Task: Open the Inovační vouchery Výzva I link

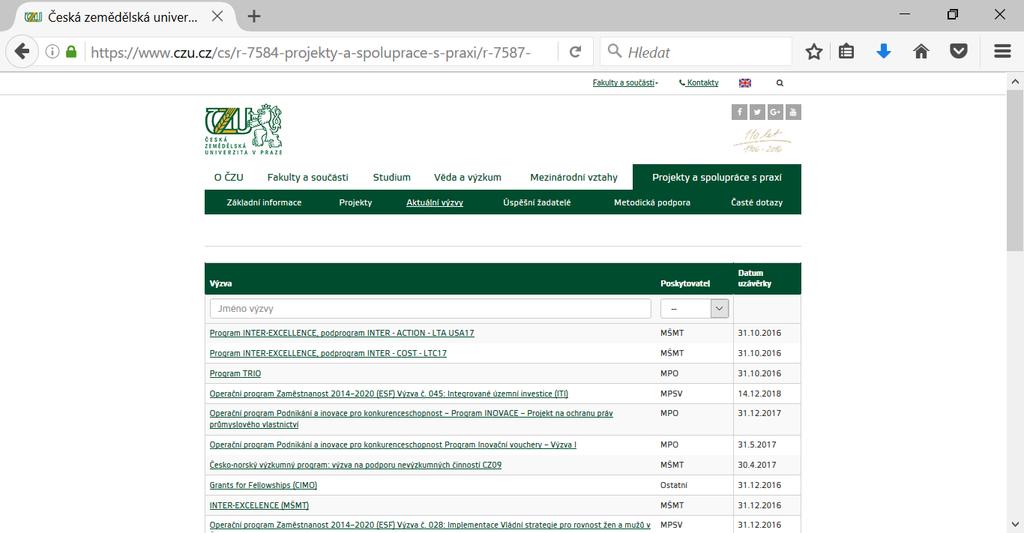Action: pos(392,445)
